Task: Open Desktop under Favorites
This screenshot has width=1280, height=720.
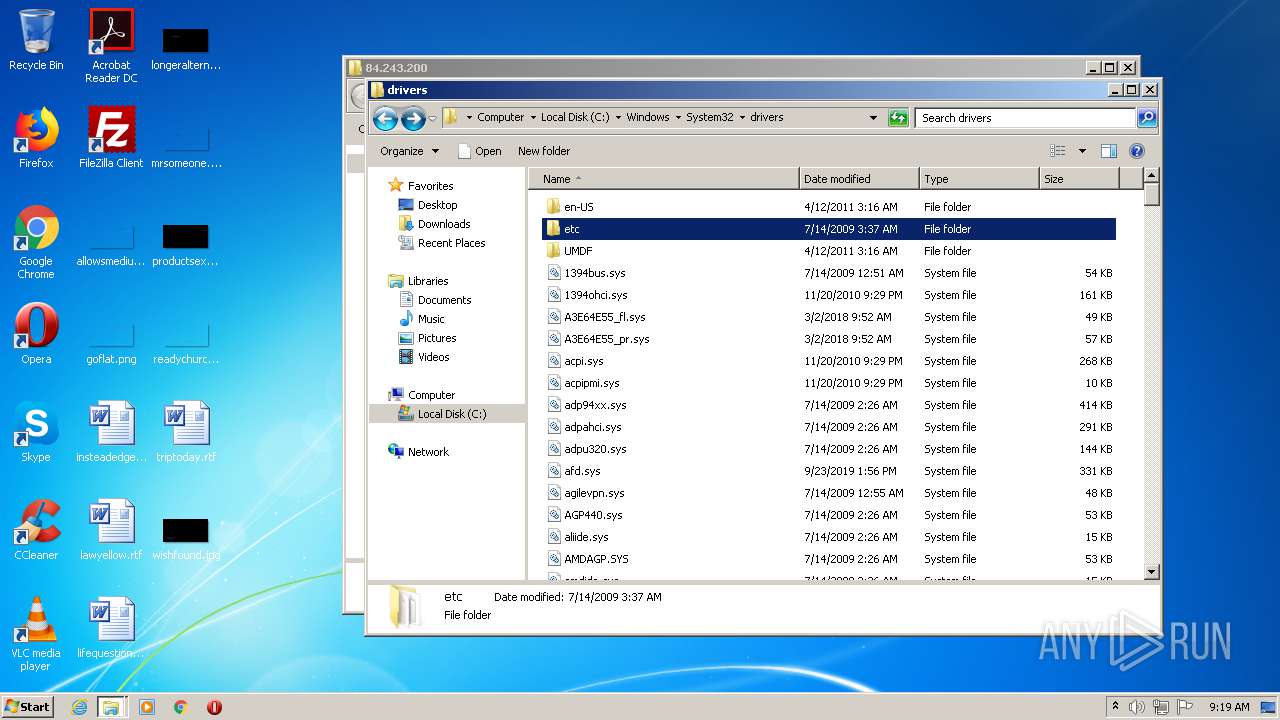Action: 437,205
